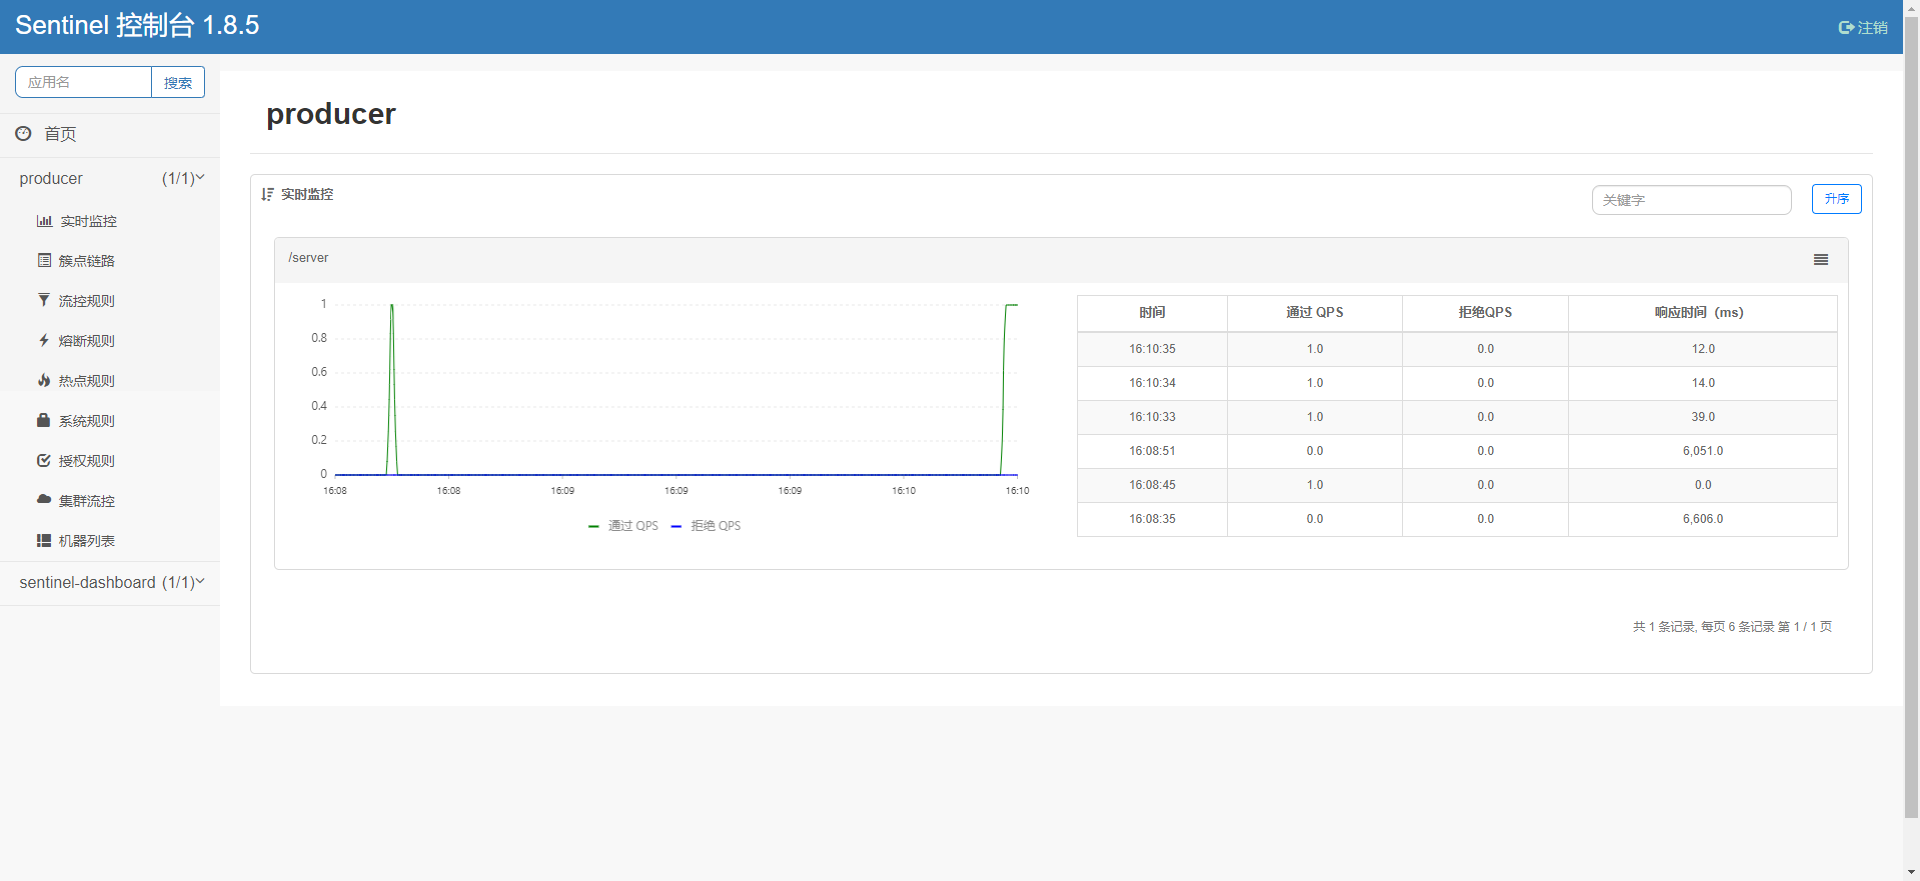The width and height of the screenshot is (1920, 881).
Task: Click the filter icon for 流控规则
Action: 44,300
